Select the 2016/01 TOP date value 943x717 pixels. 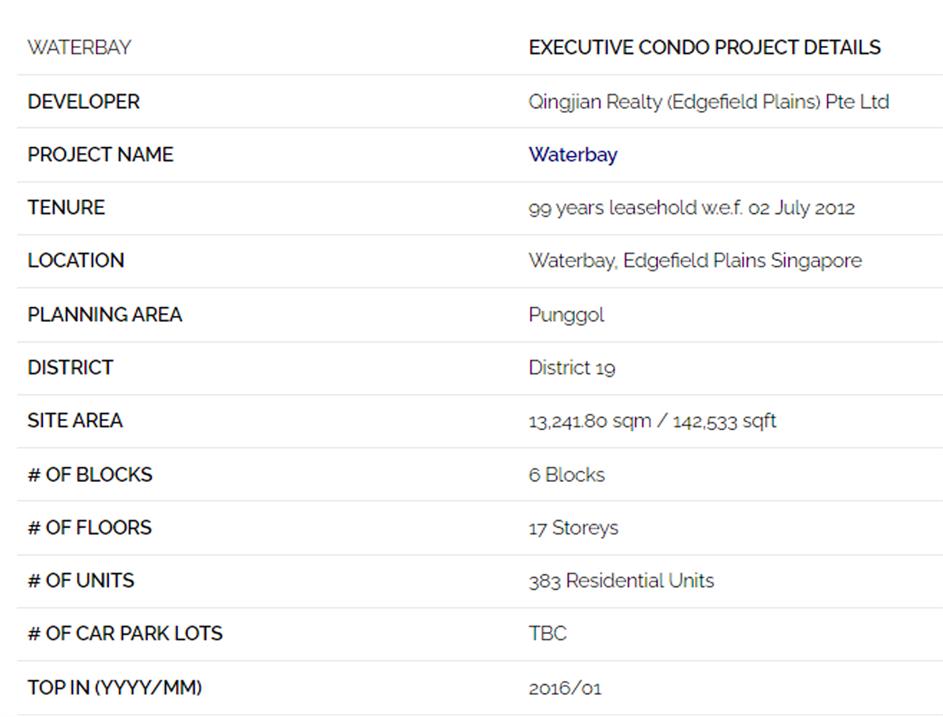[x=565, y=688]
